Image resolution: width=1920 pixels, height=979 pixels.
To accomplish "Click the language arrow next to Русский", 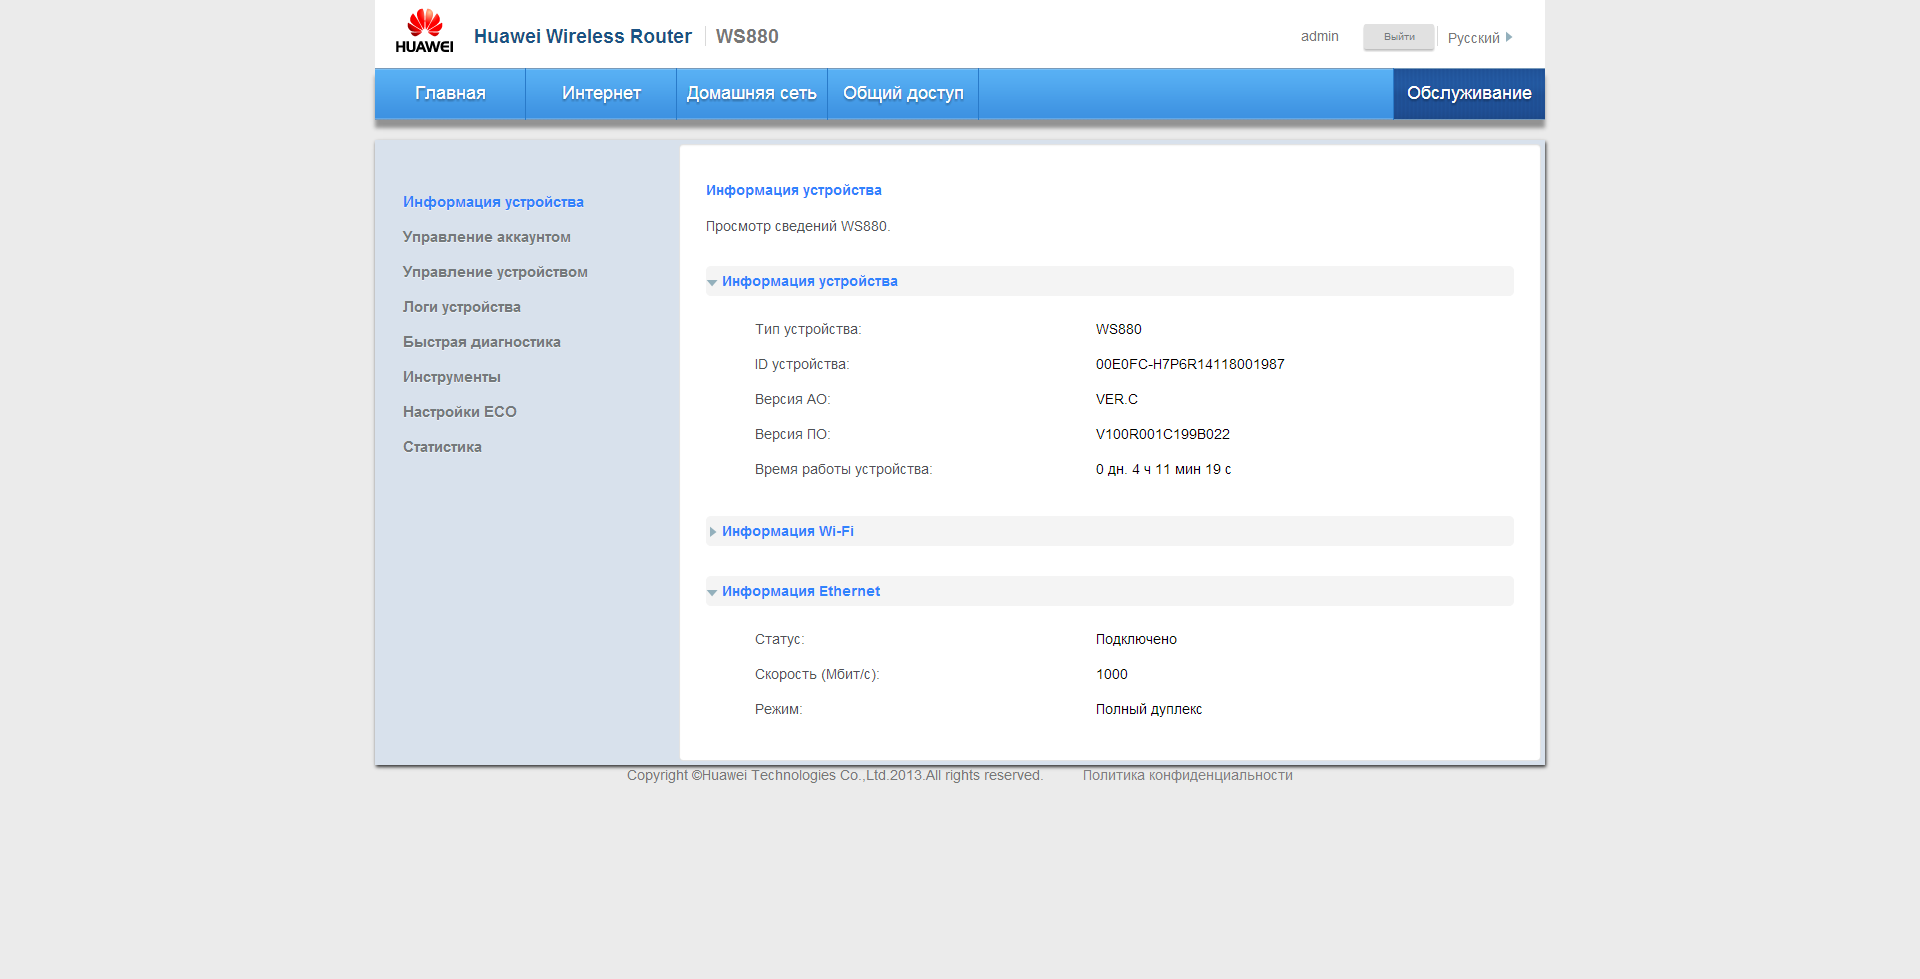I will coord(1509,37).
